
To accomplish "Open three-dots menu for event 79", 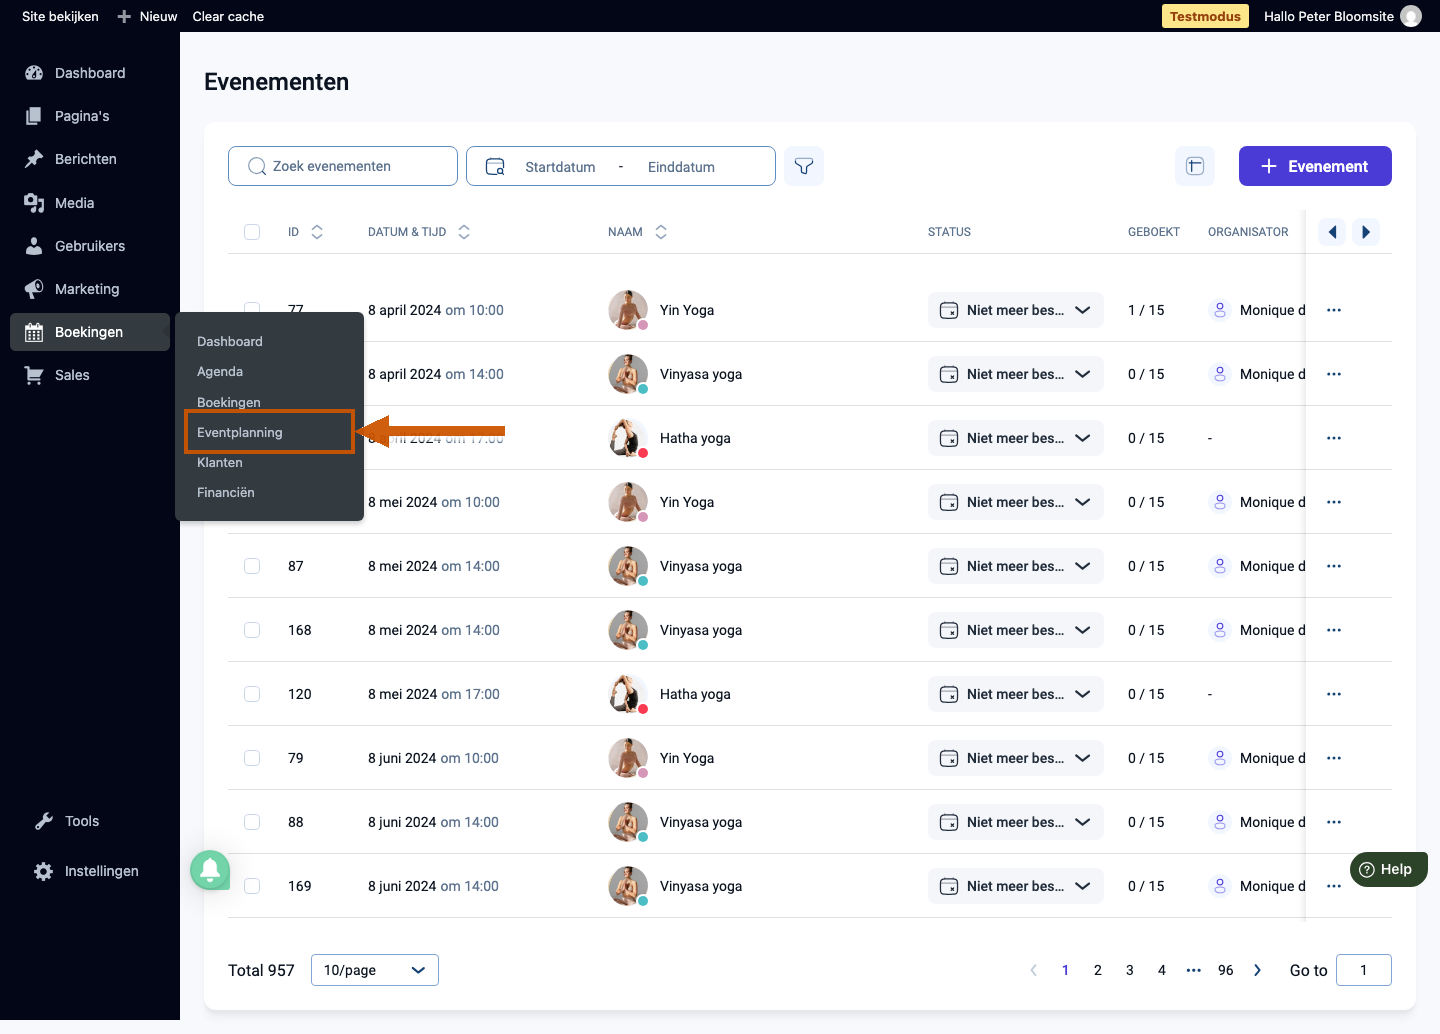I will 1333,758.
